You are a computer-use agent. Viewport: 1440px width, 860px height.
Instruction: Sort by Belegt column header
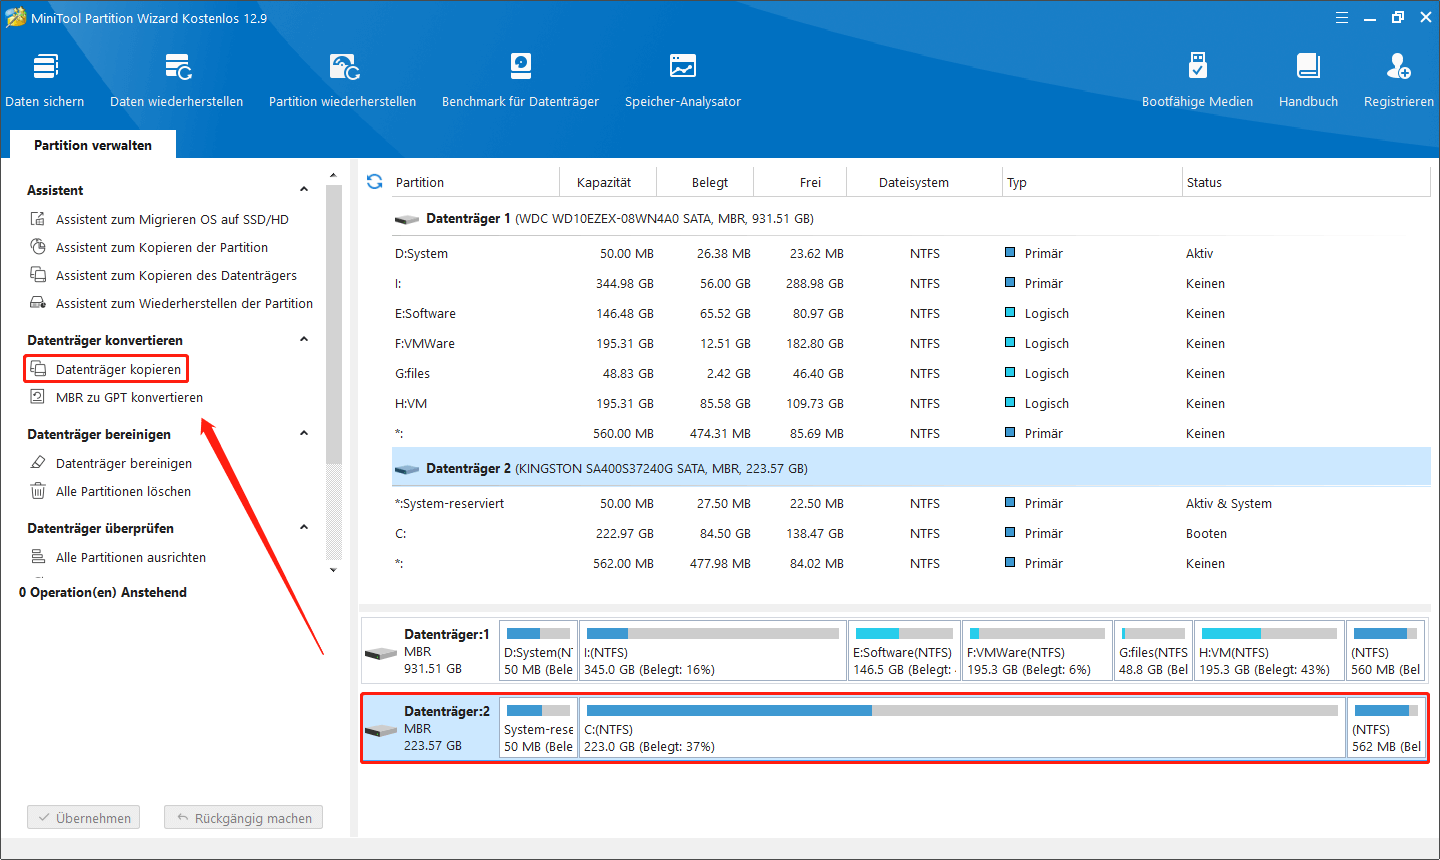click(710, 182)
